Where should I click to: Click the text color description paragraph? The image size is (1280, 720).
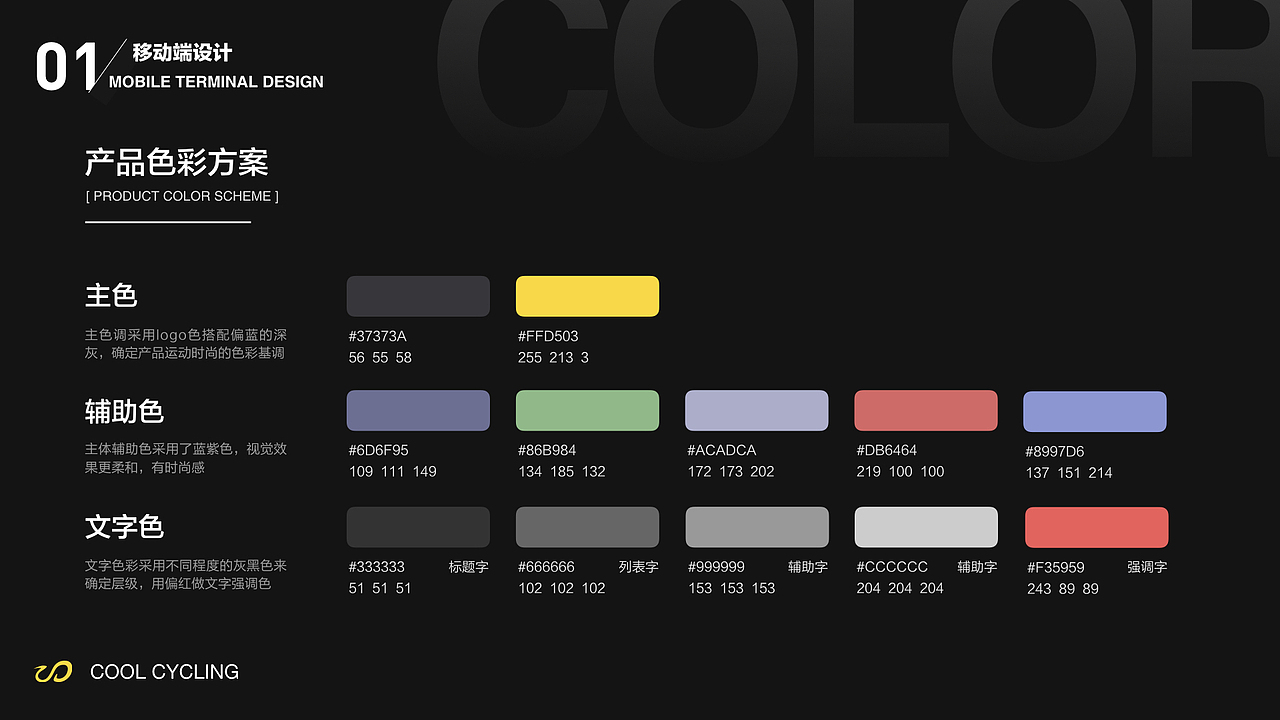click(186, 574)
